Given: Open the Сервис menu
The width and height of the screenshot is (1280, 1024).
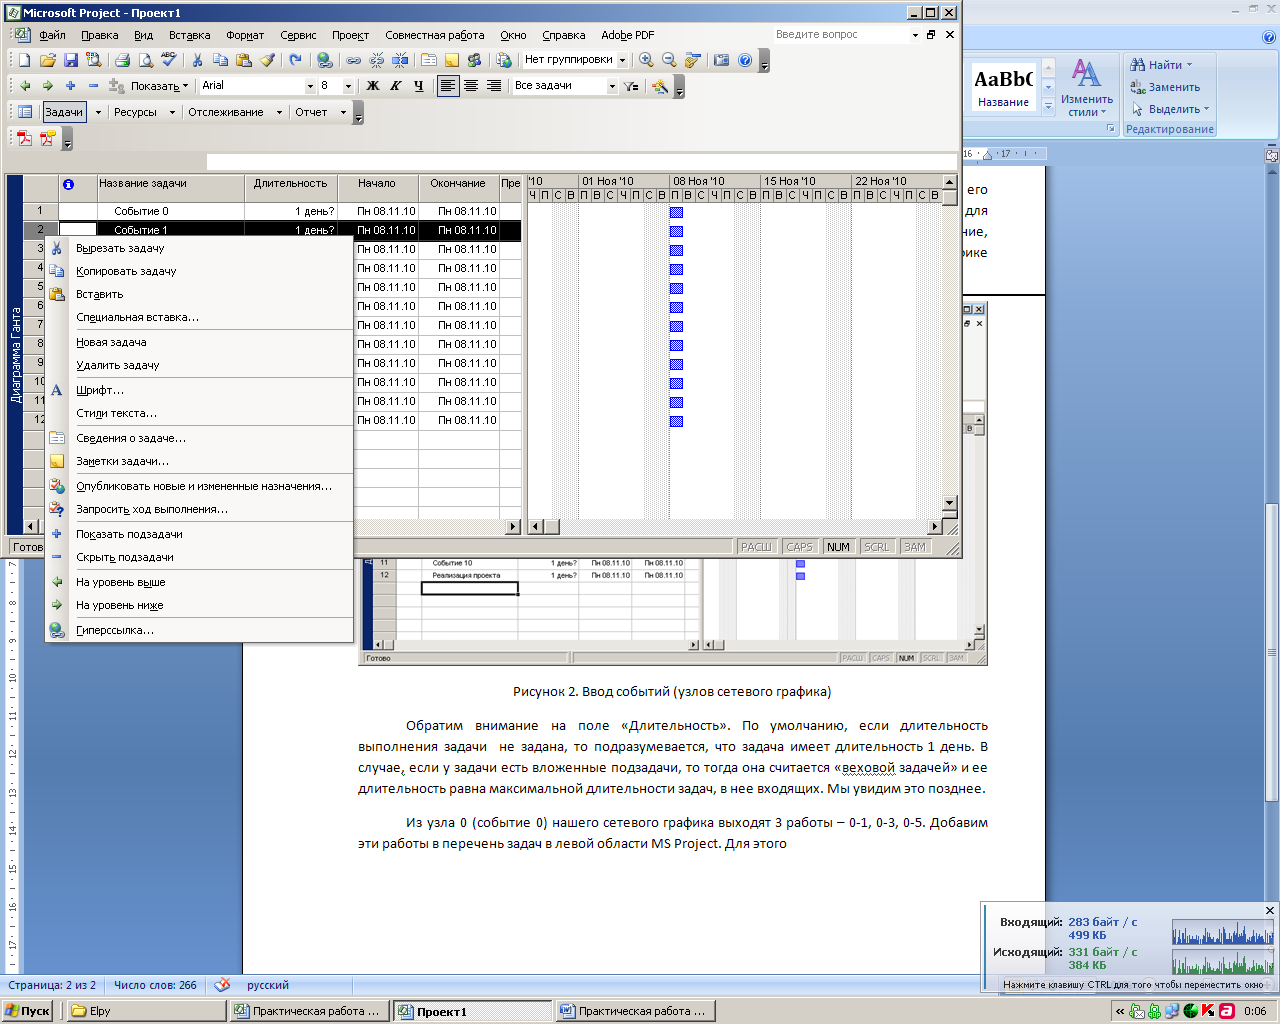Looking at the screenshot, I should [x=298, y=35].
